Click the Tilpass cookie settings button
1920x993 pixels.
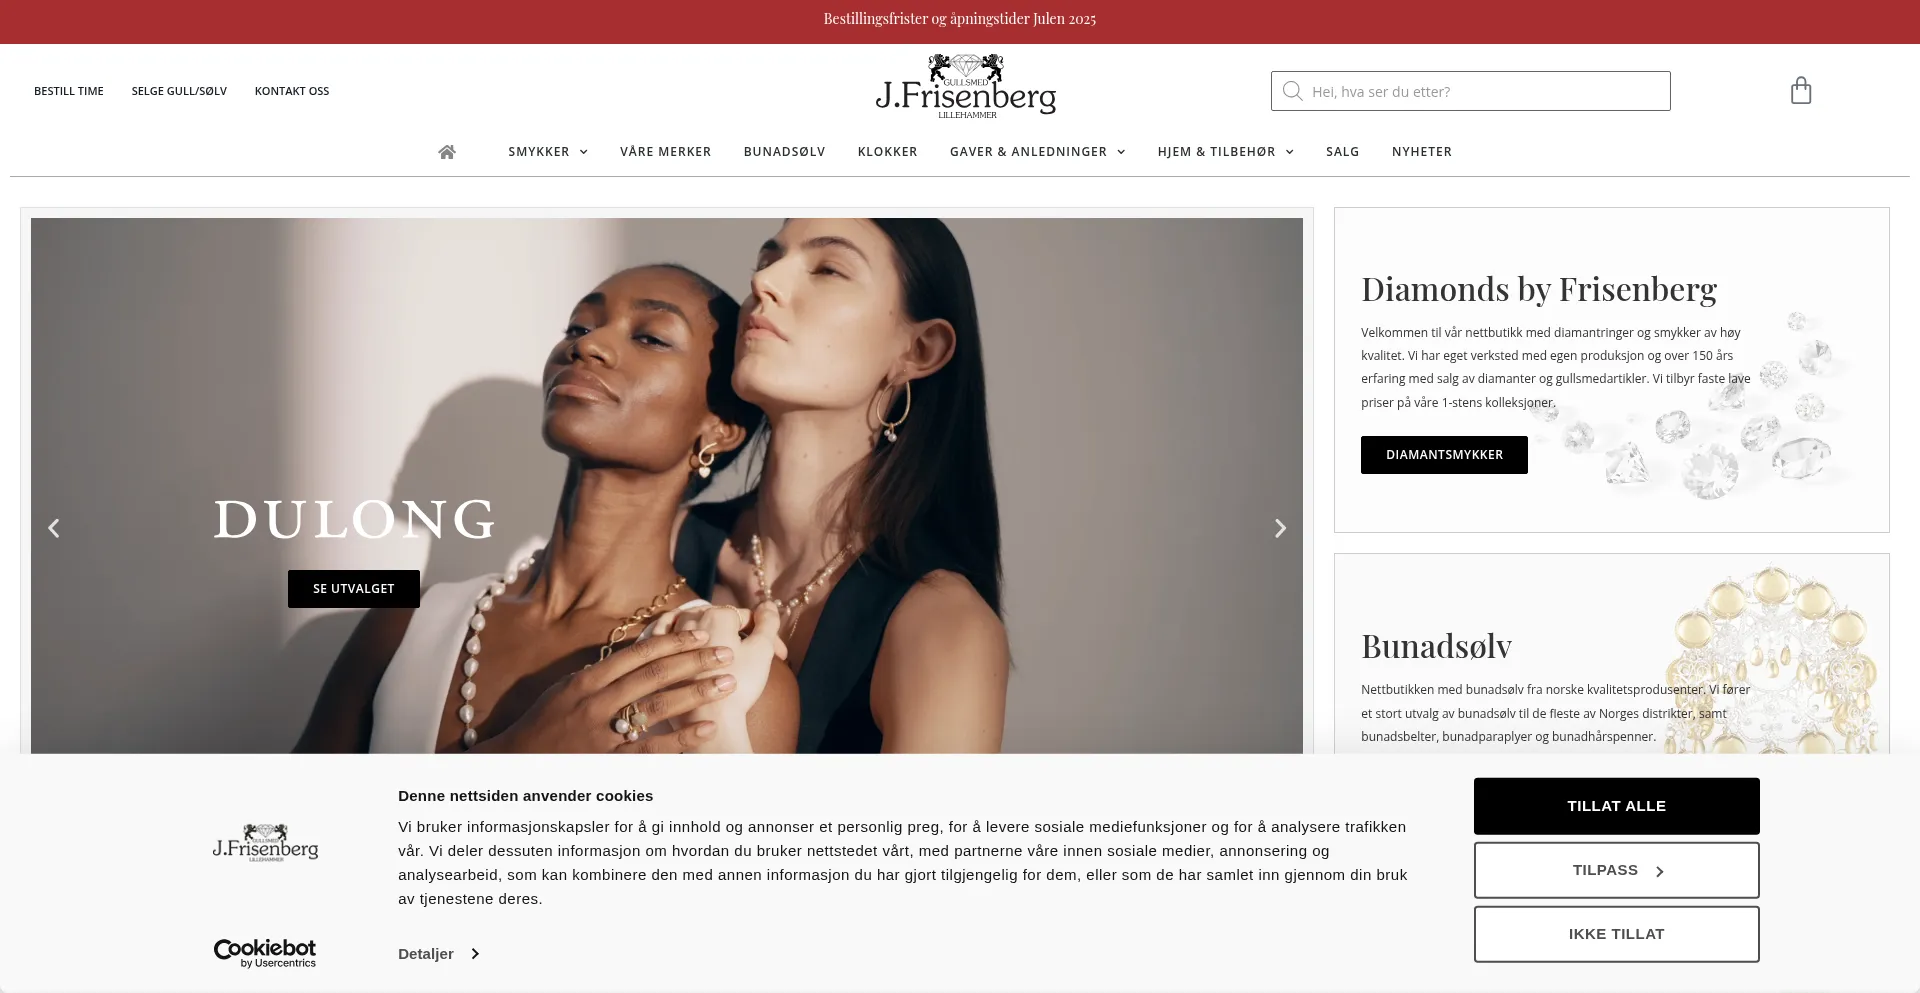point(1616,870)
